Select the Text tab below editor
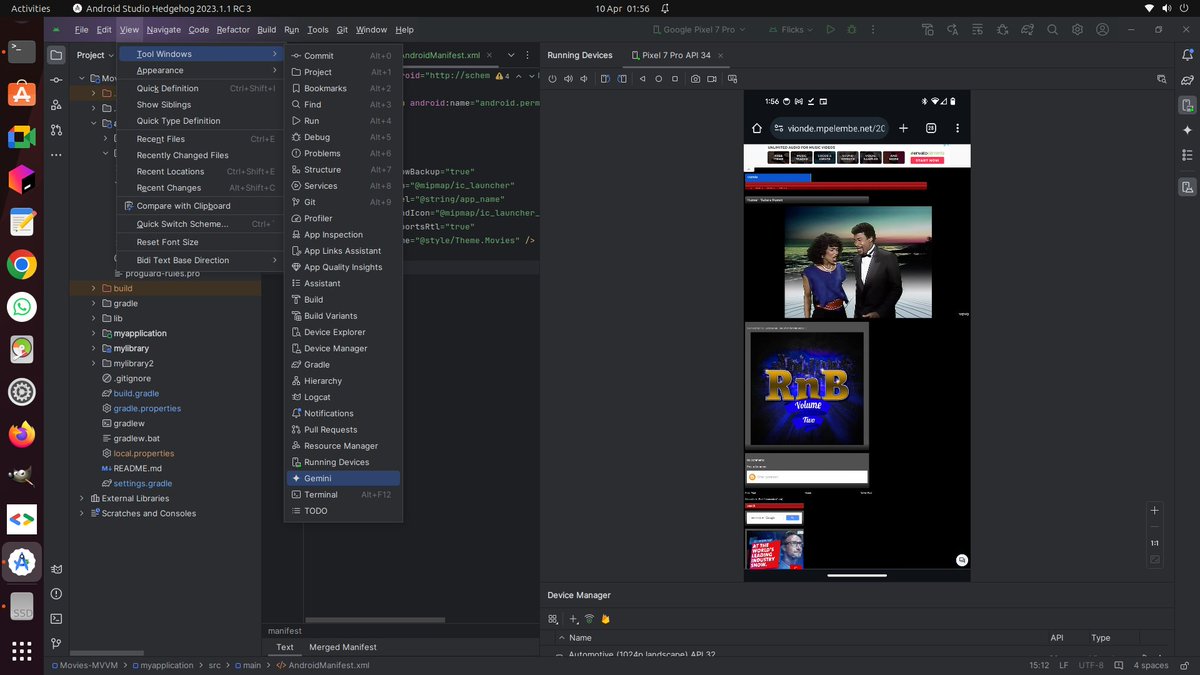 [285, 647]
